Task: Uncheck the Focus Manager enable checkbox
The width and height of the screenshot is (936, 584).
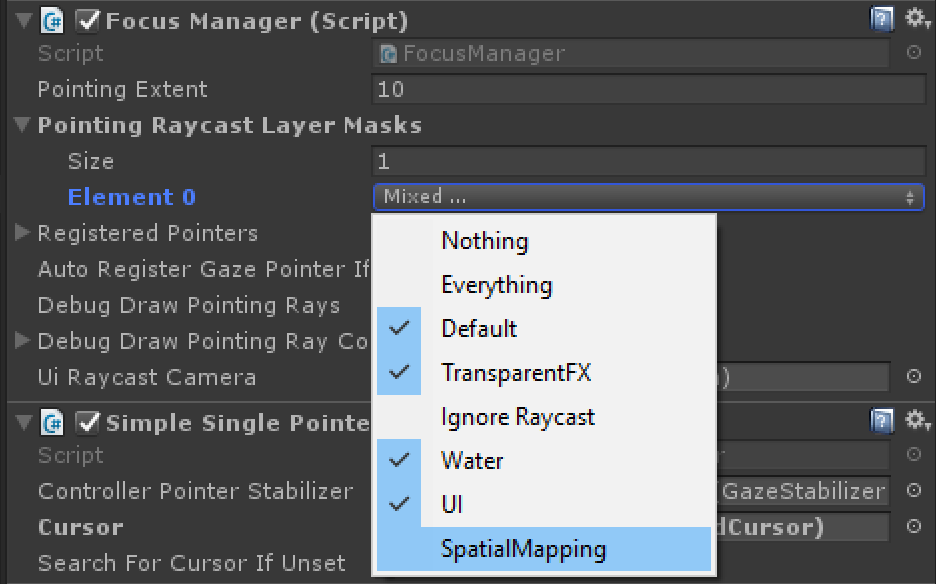Action: [88, 19]
